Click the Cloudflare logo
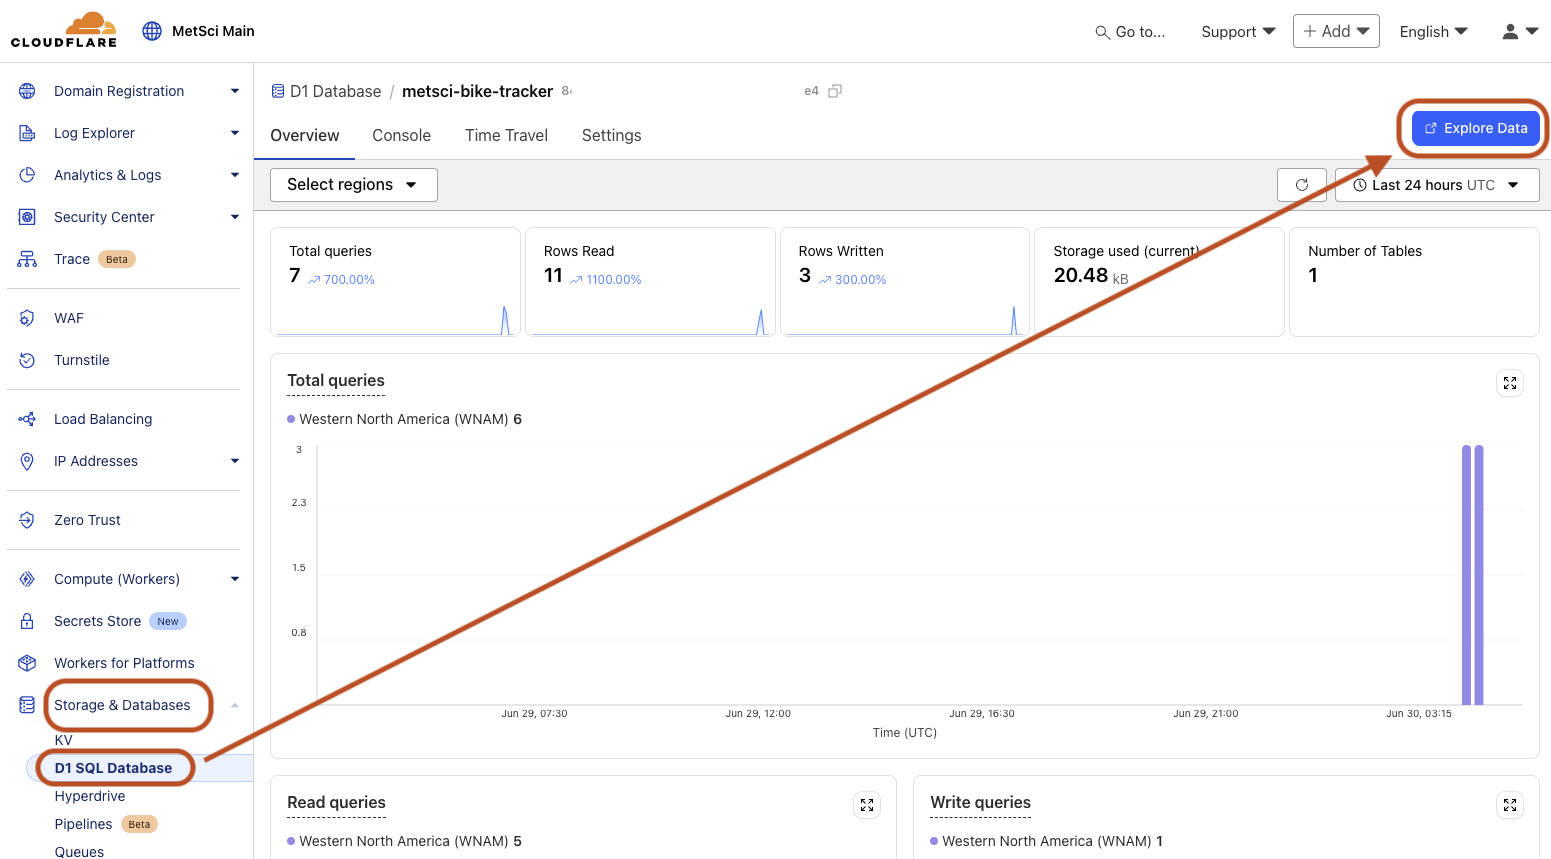Image resolution: width=1551 pixels, height=859 pixels. tap(63, 30)
